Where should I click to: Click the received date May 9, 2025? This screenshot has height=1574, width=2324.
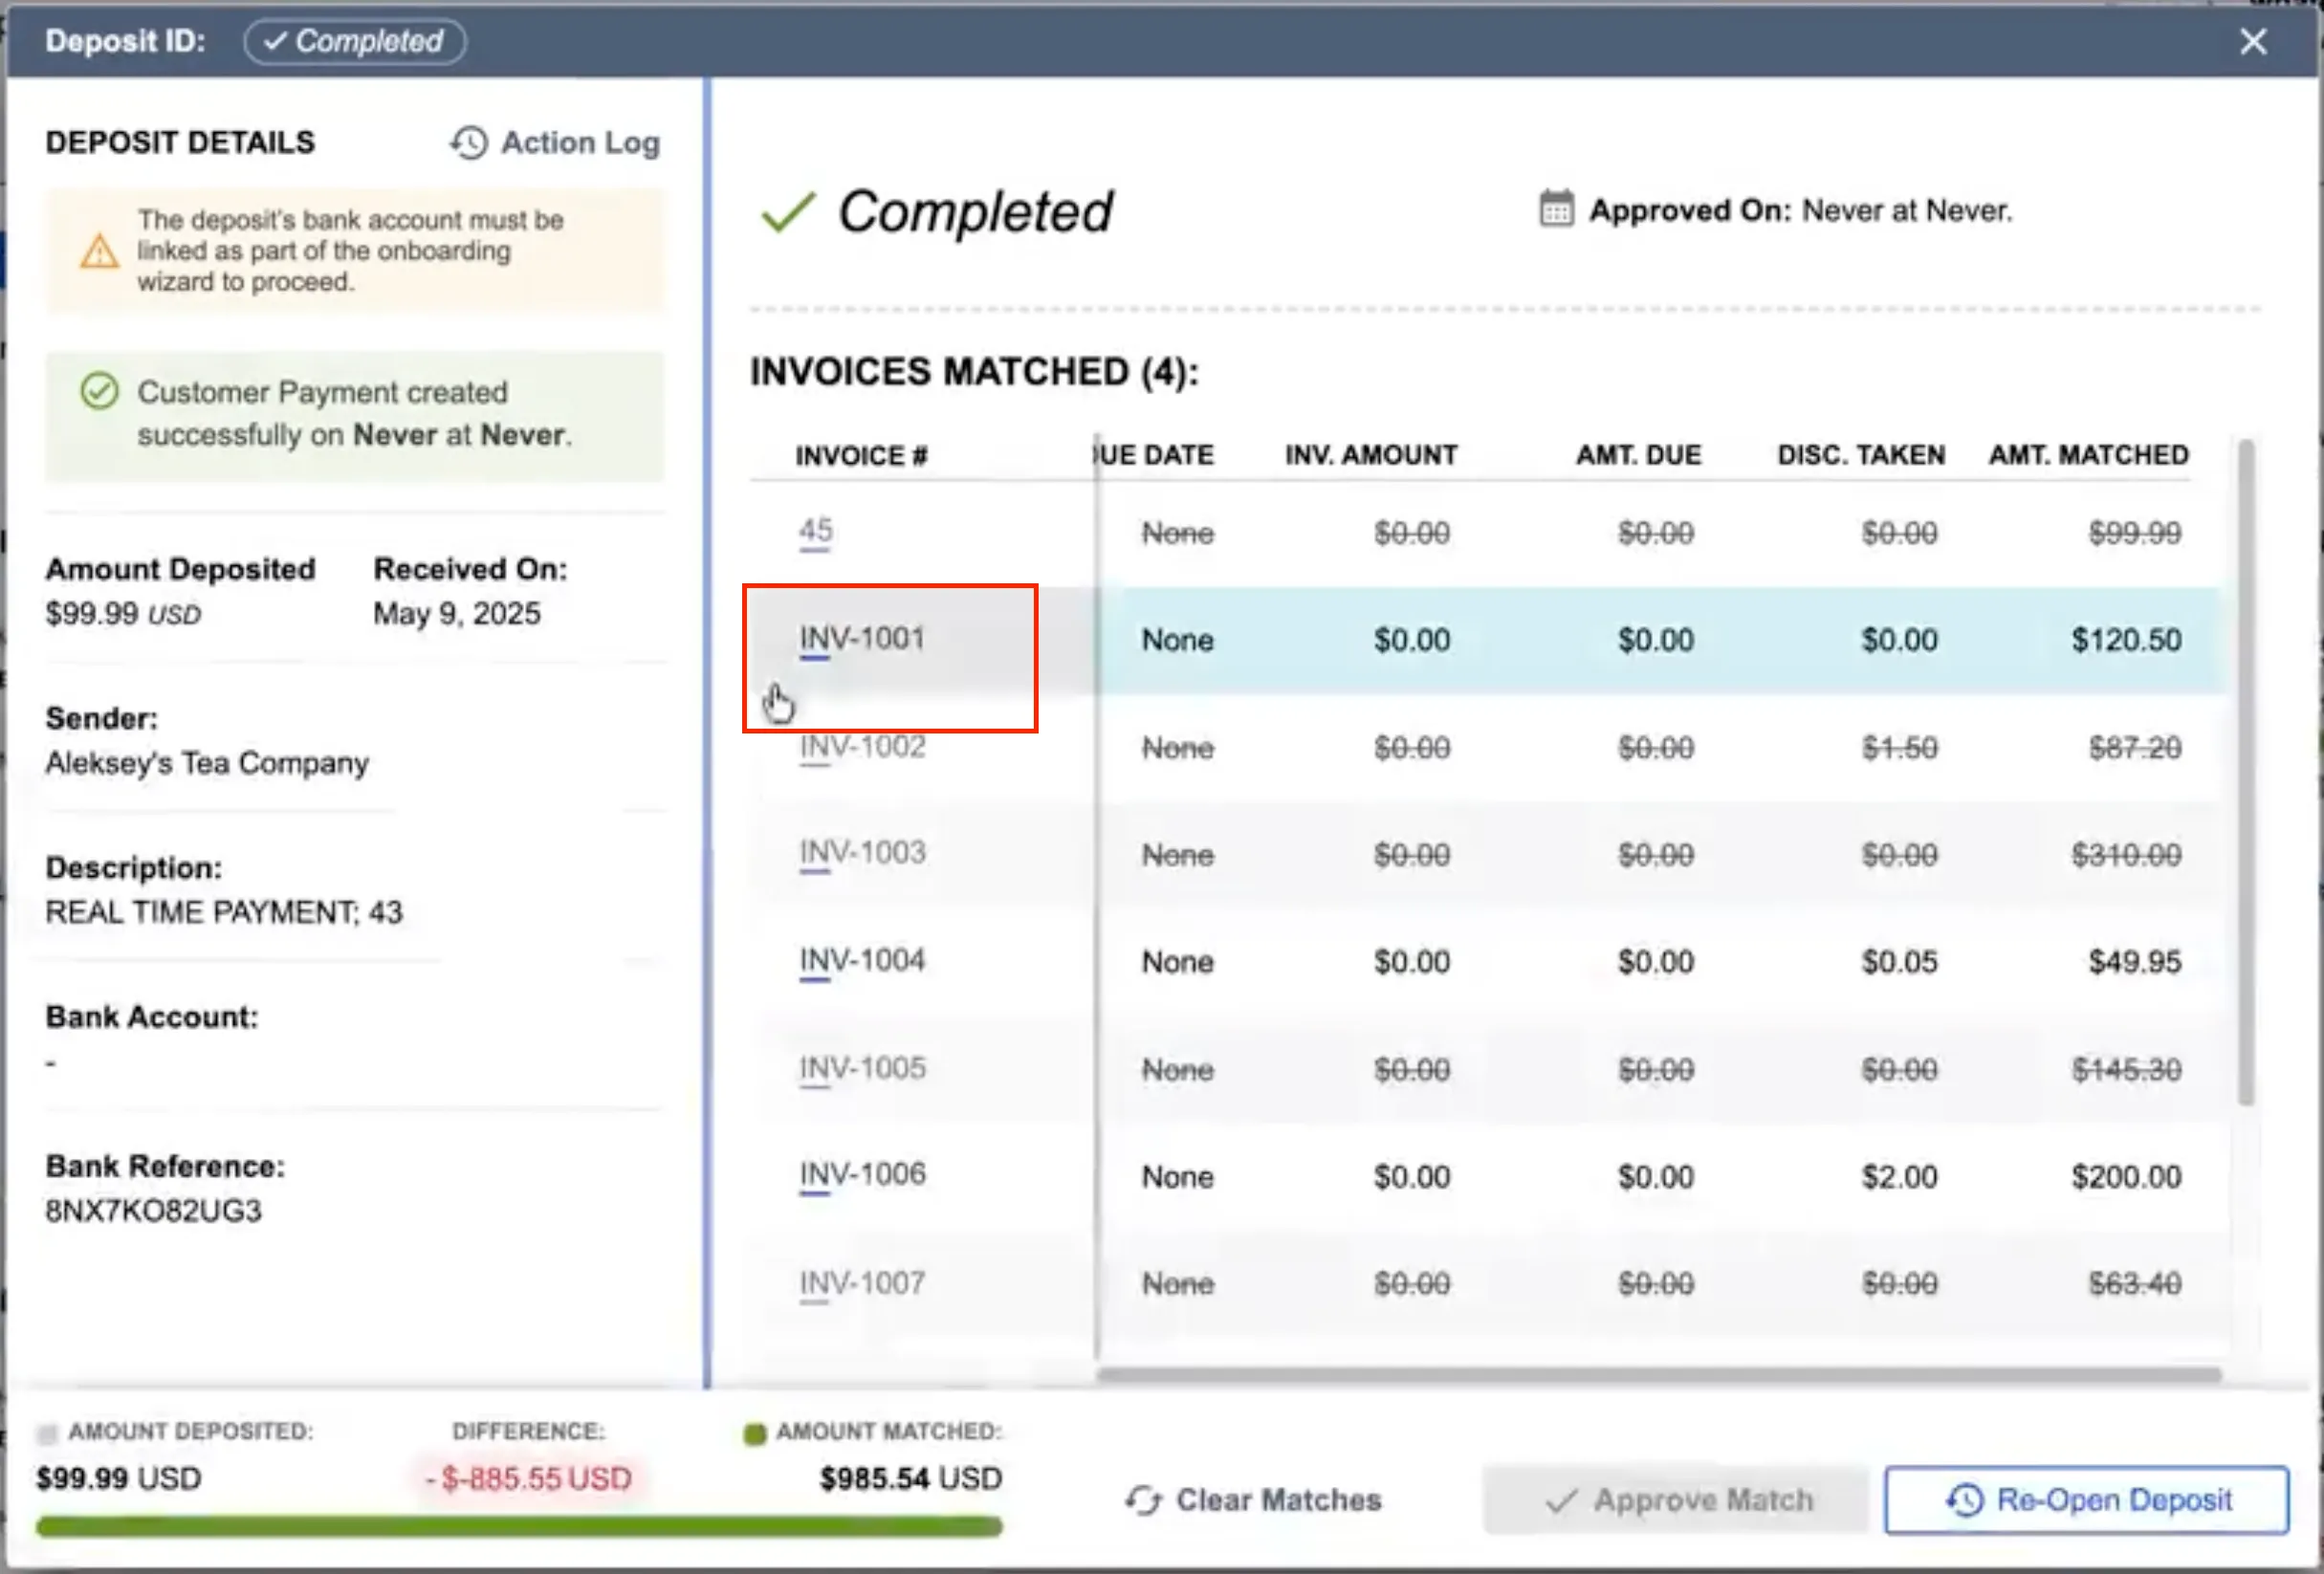coord(457,613)
